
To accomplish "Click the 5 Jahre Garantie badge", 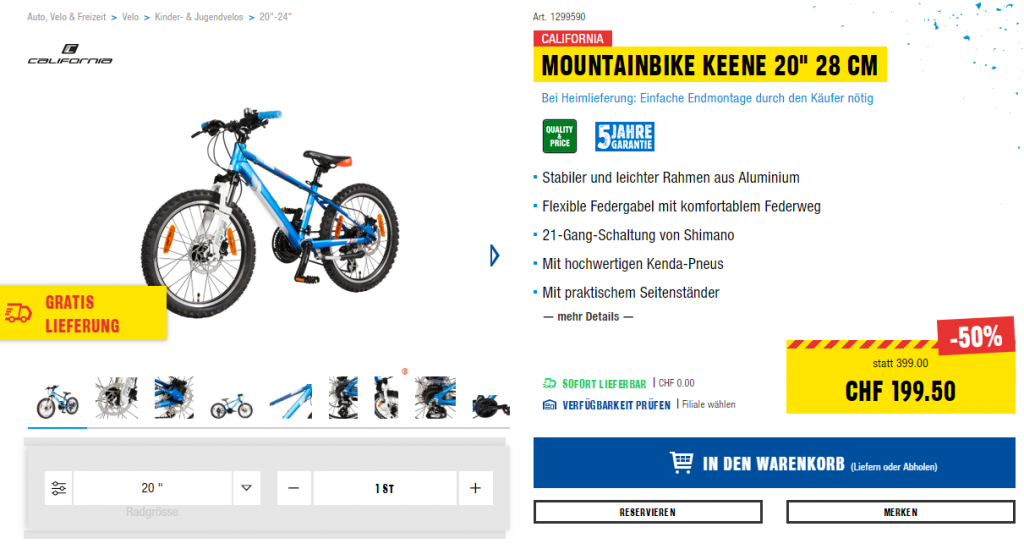I will [x=624, y=136].
